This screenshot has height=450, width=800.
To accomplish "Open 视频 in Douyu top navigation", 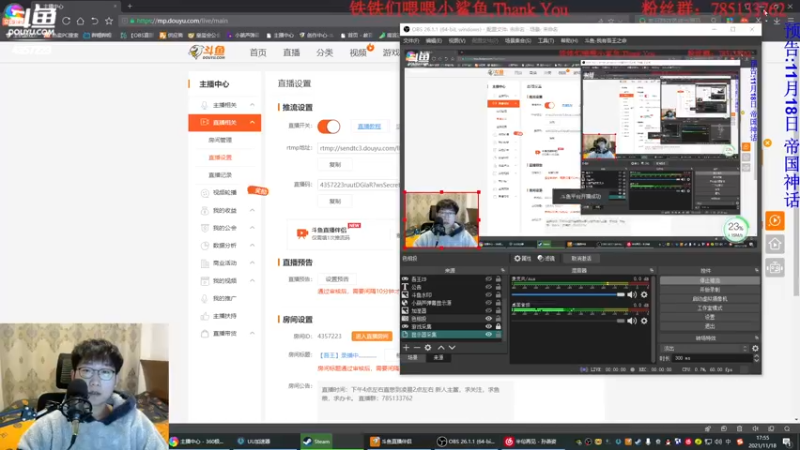I will tap(358, 53).
